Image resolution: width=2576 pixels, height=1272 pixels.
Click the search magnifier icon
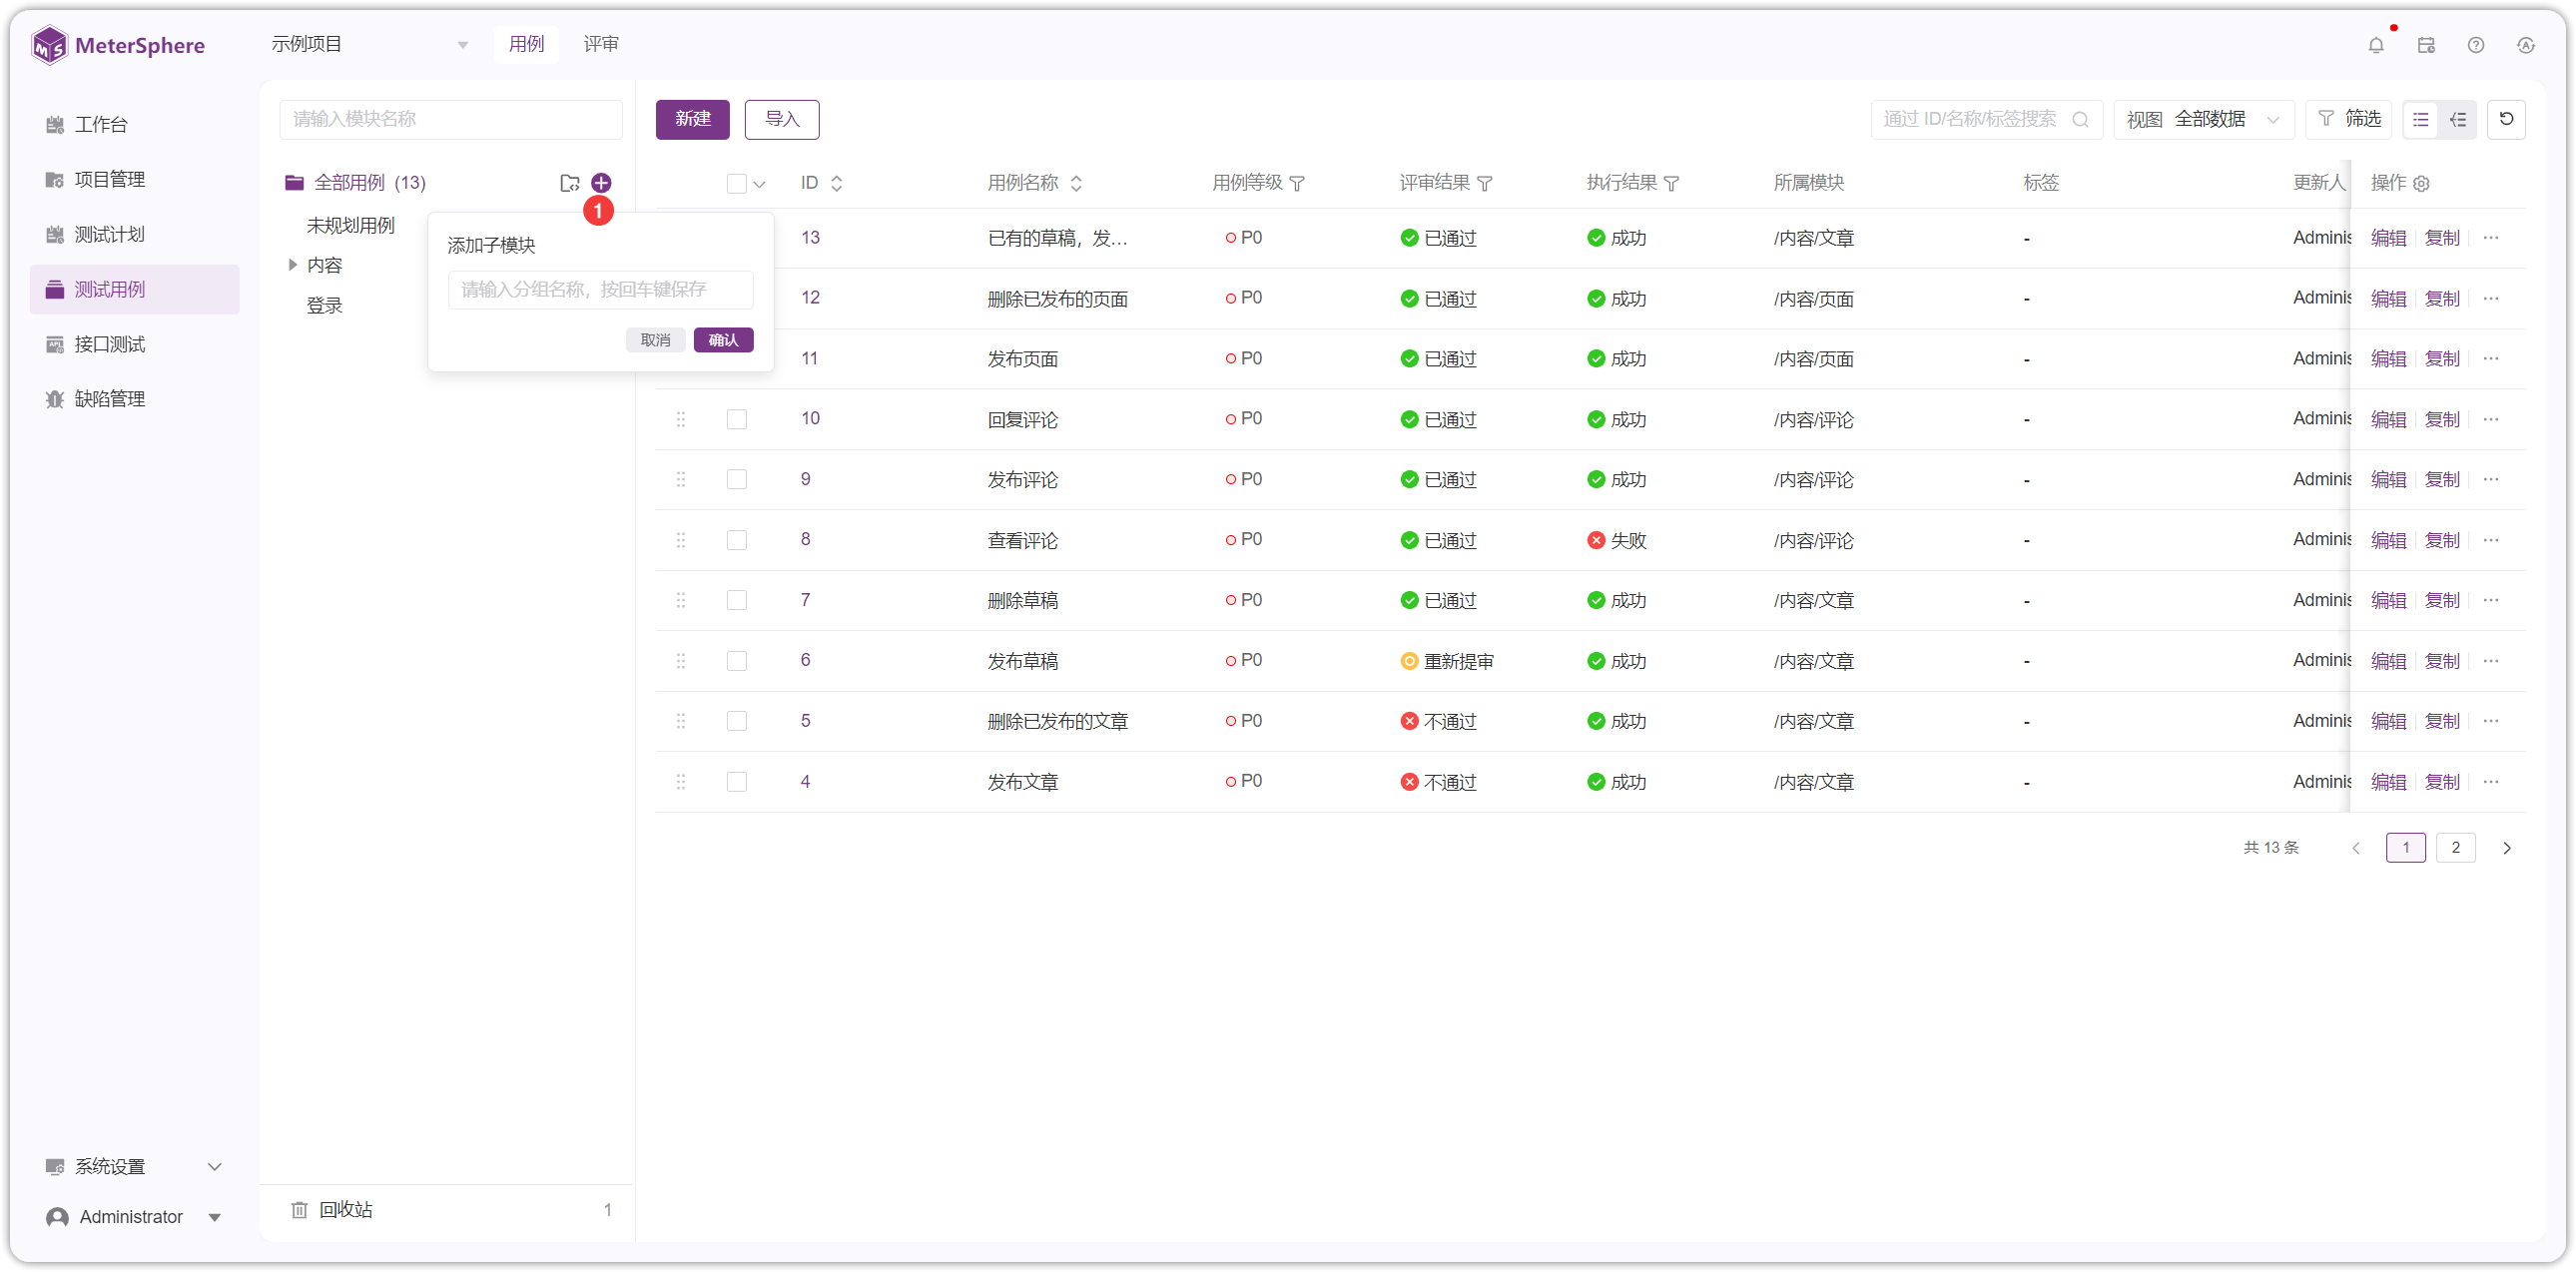point(2081,119)
